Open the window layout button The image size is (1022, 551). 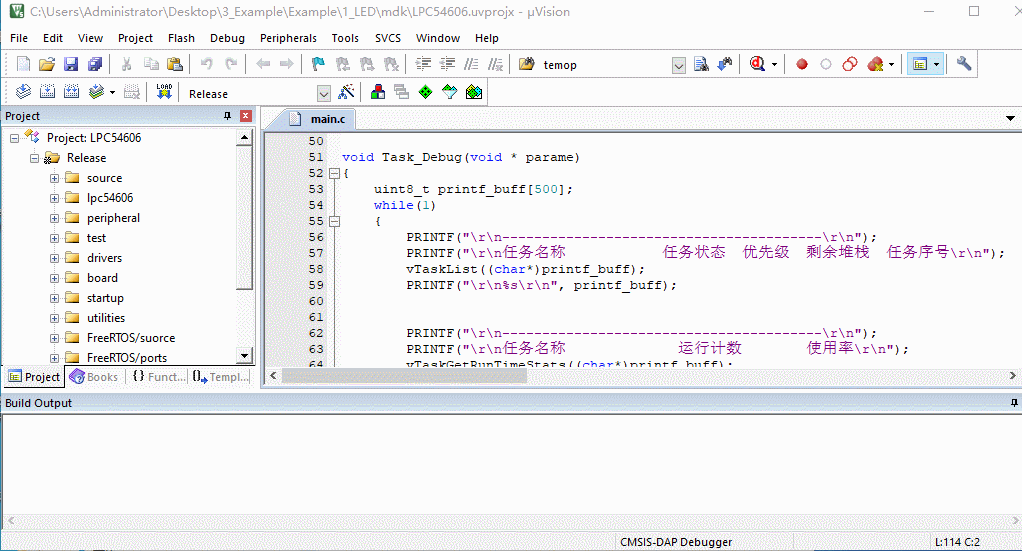920,64
